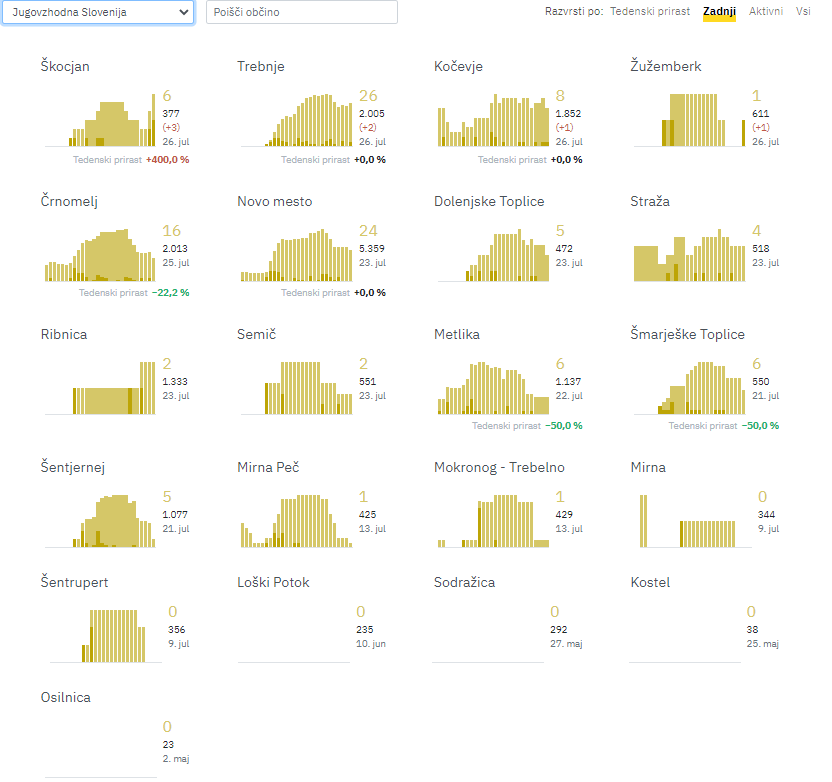Click the "2. maj" date in Osilnica

176,759
